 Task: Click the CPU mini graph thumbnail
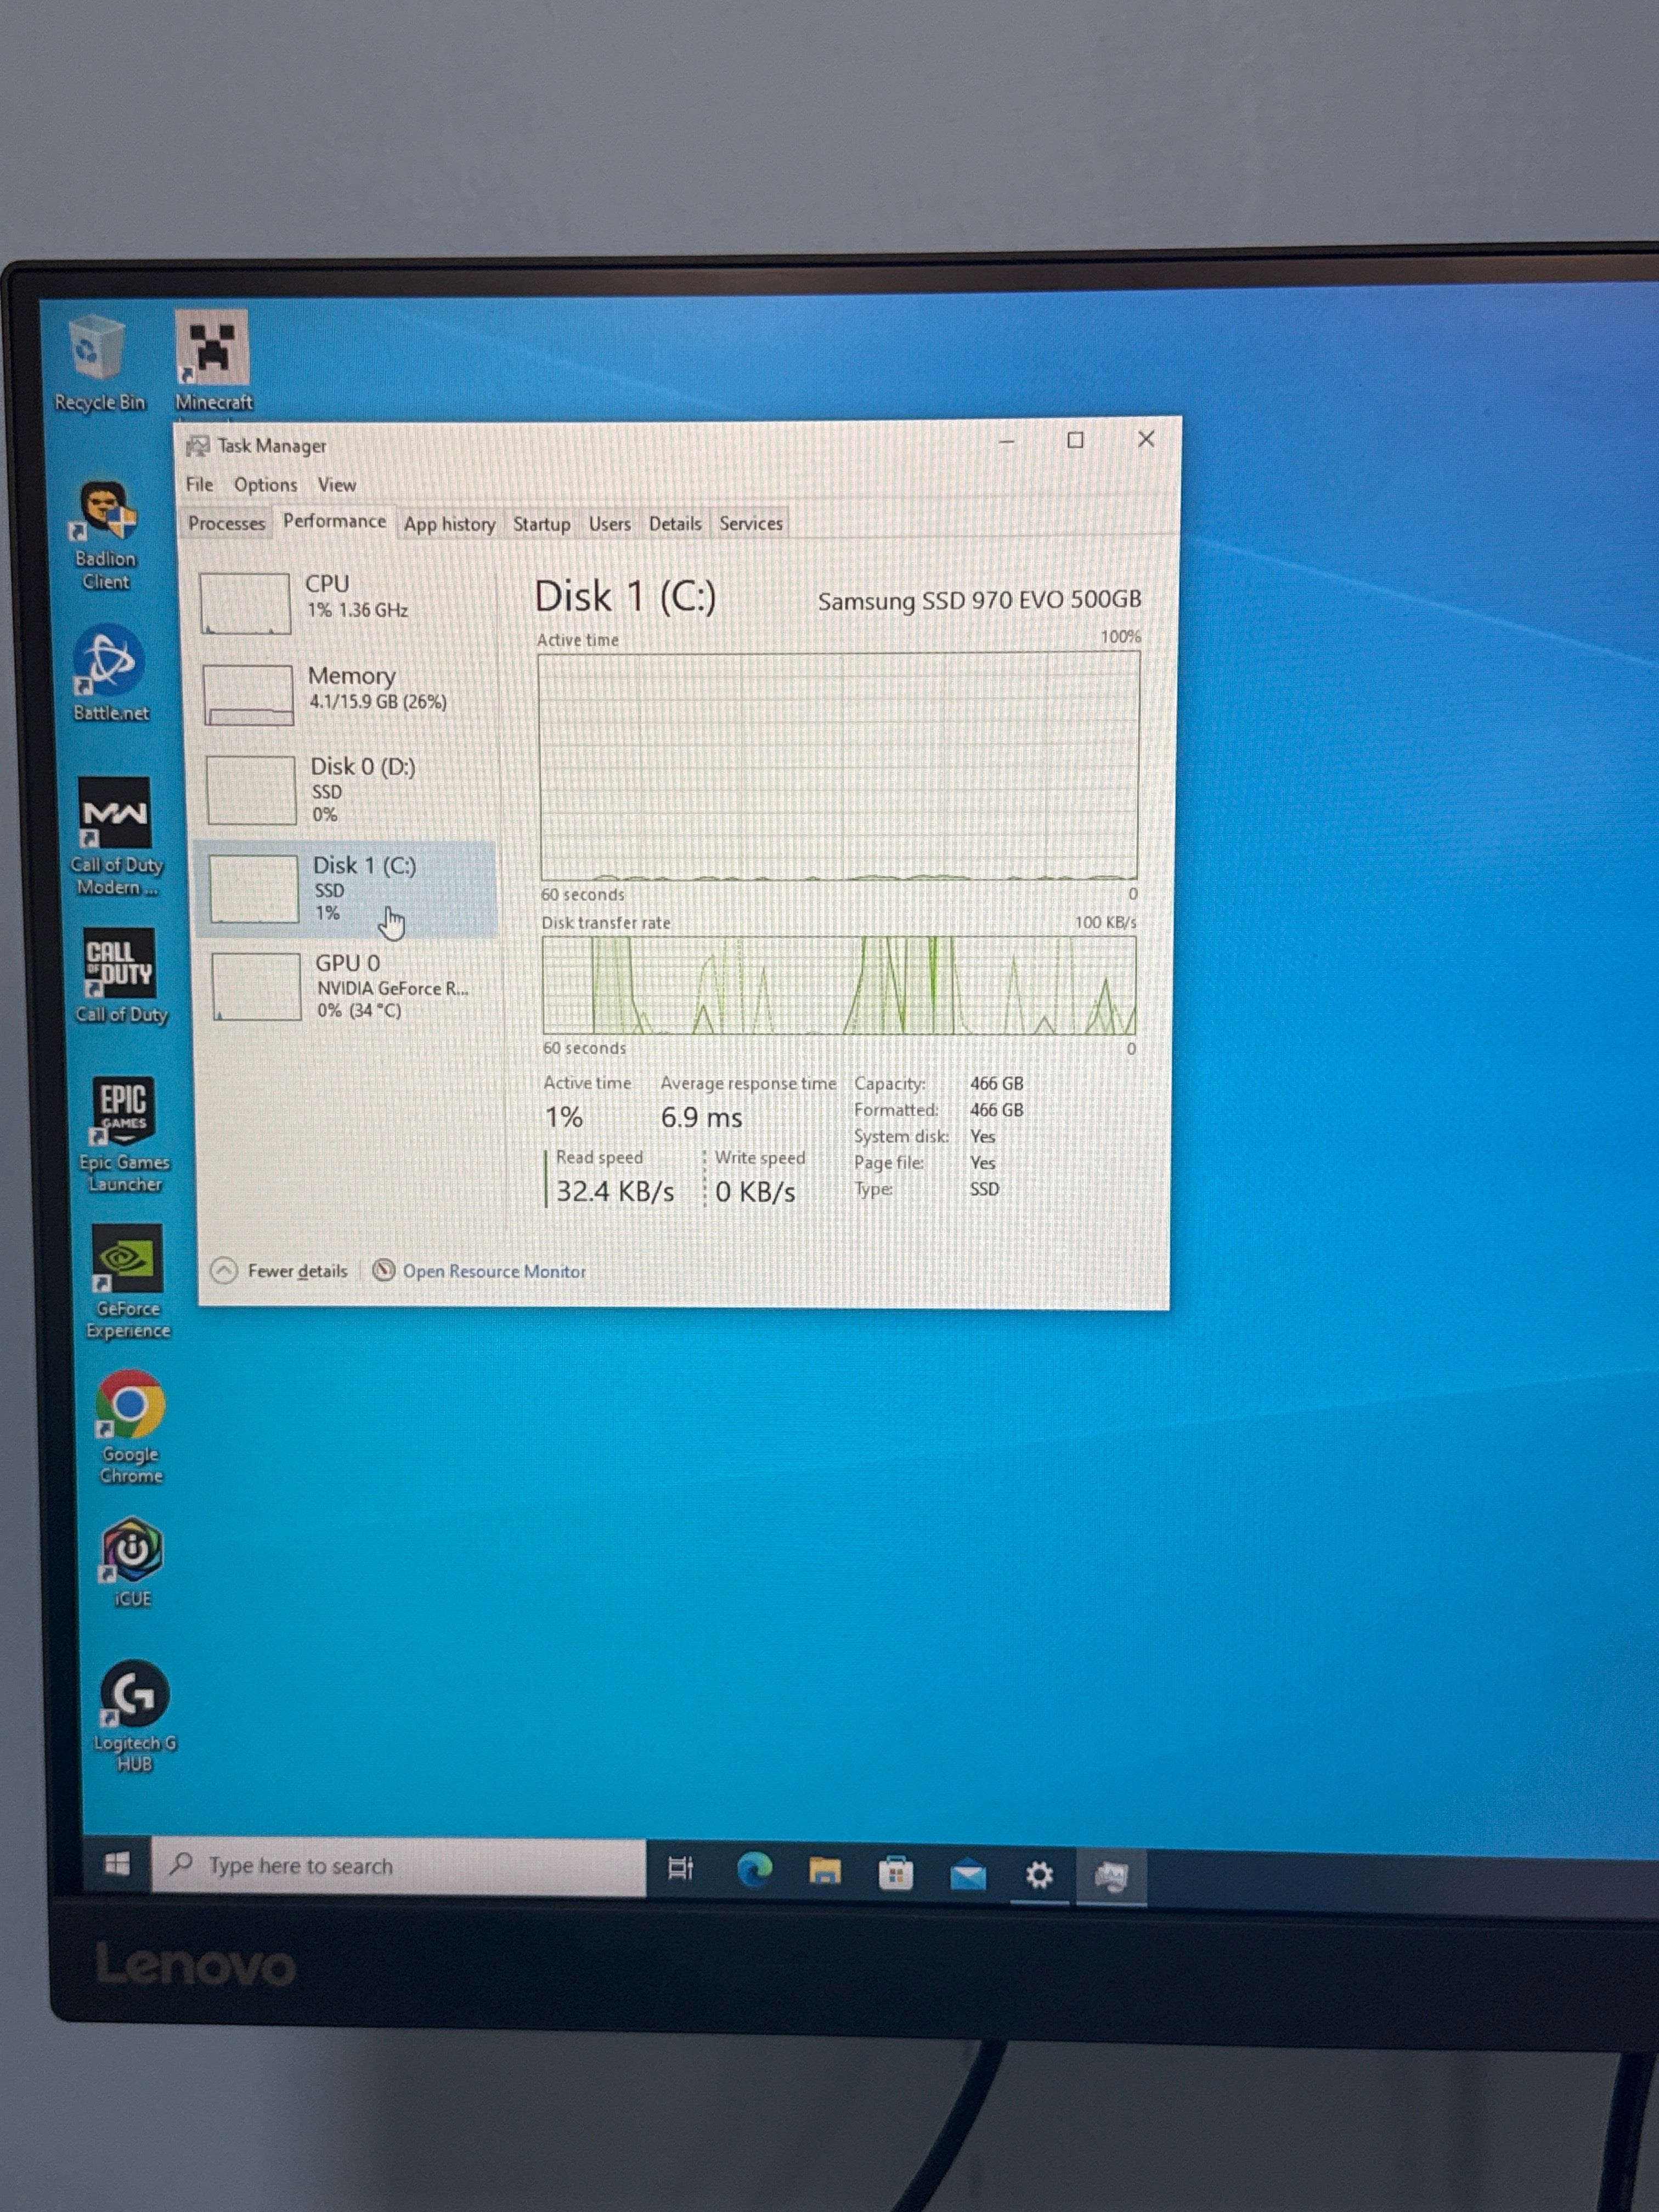(x=245, y=603)
